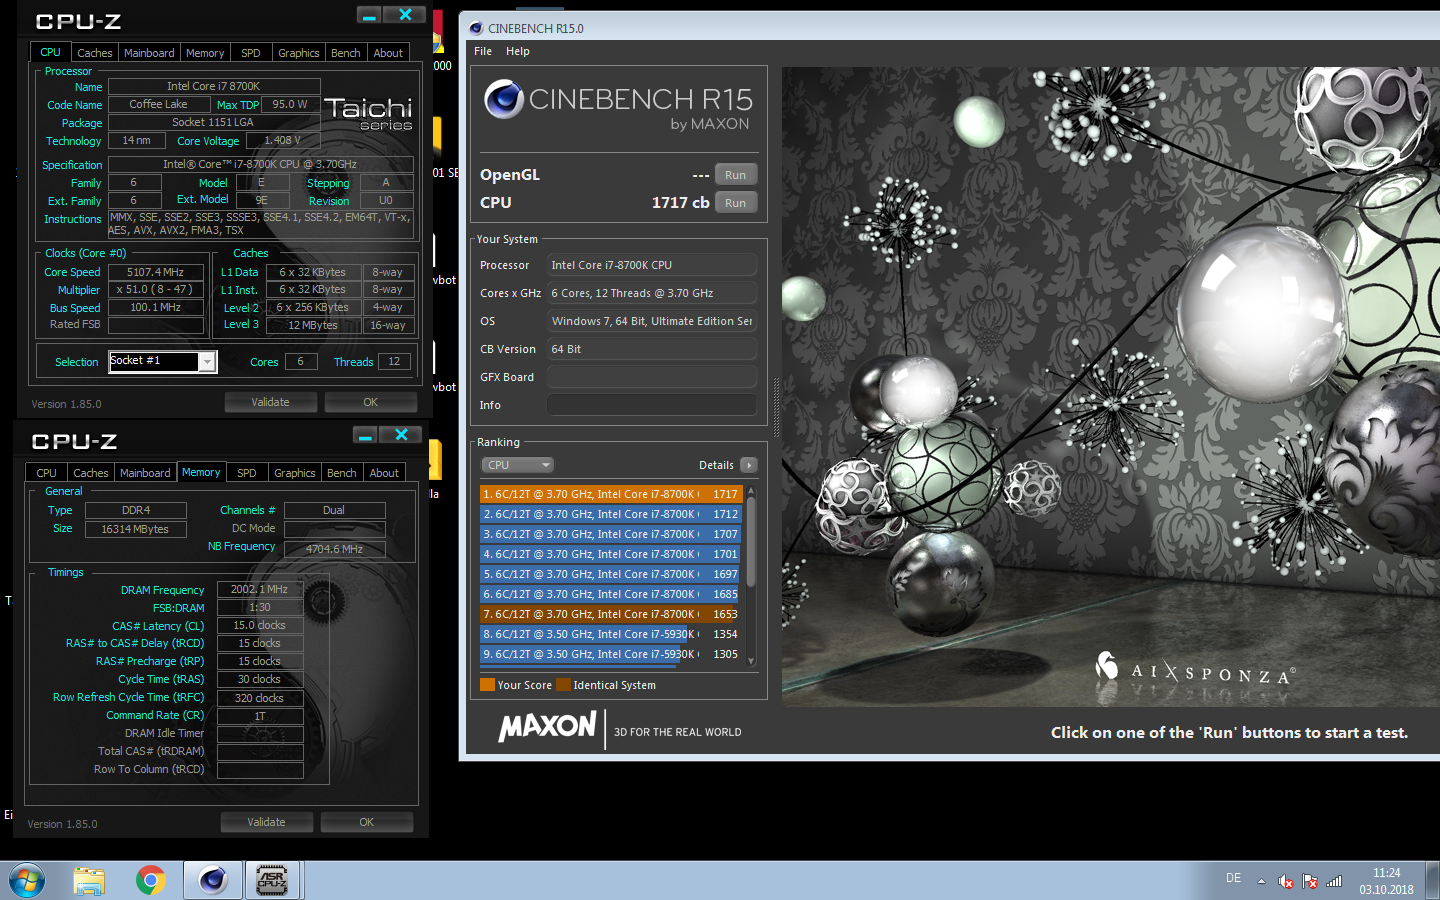This screenshot has height=900, width=1440.
Task: Select ranking row 7 with score 1653
Action: click(x=610, y=614)
